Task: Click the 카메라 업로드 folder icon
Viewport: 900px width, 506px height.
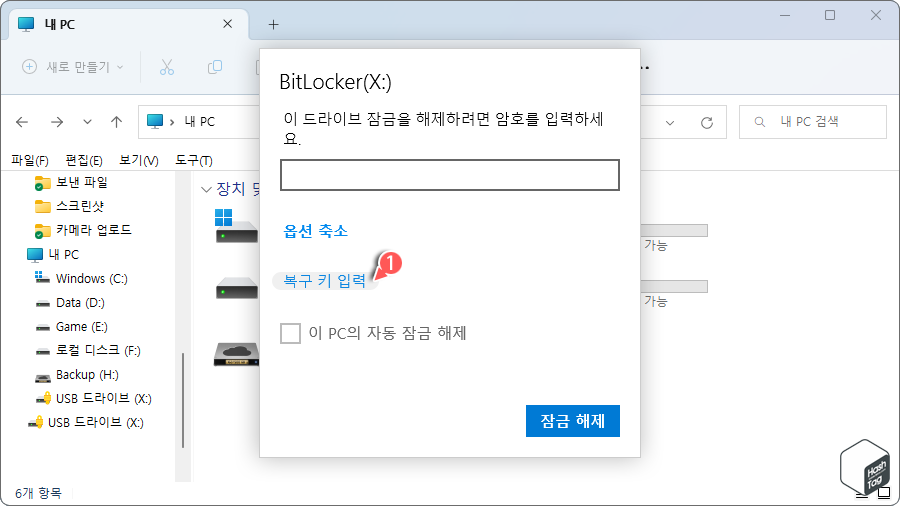Action: [42, 231]
